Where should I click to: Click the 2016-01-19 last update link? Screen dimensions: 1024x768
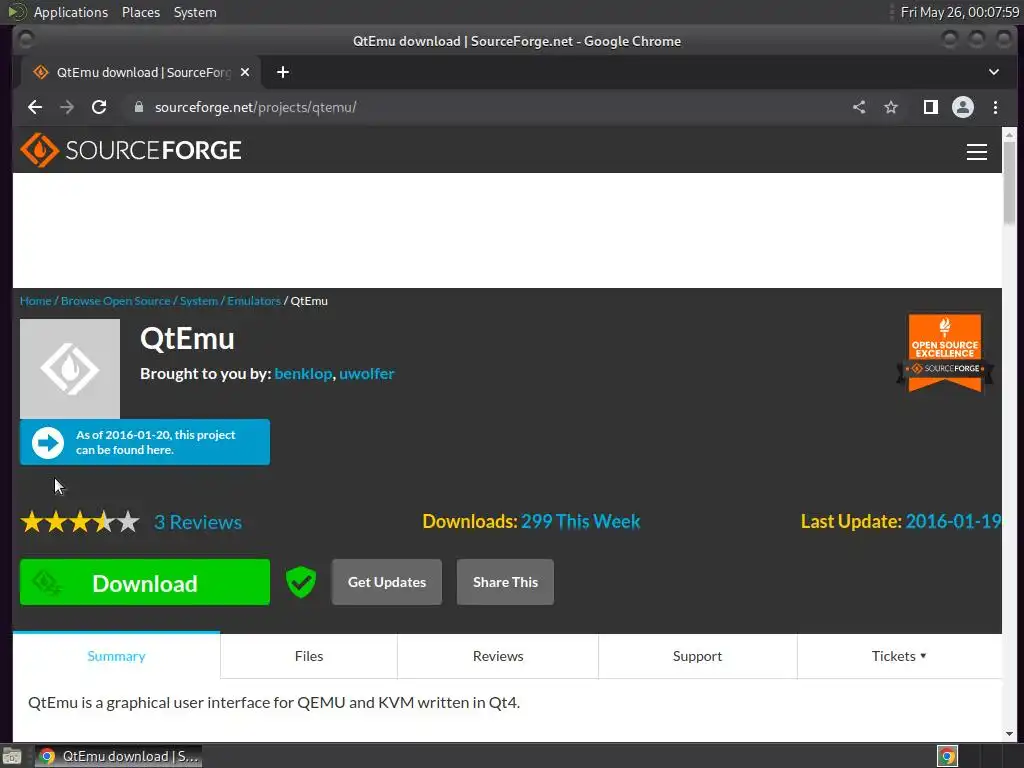[x=953, y=521]
